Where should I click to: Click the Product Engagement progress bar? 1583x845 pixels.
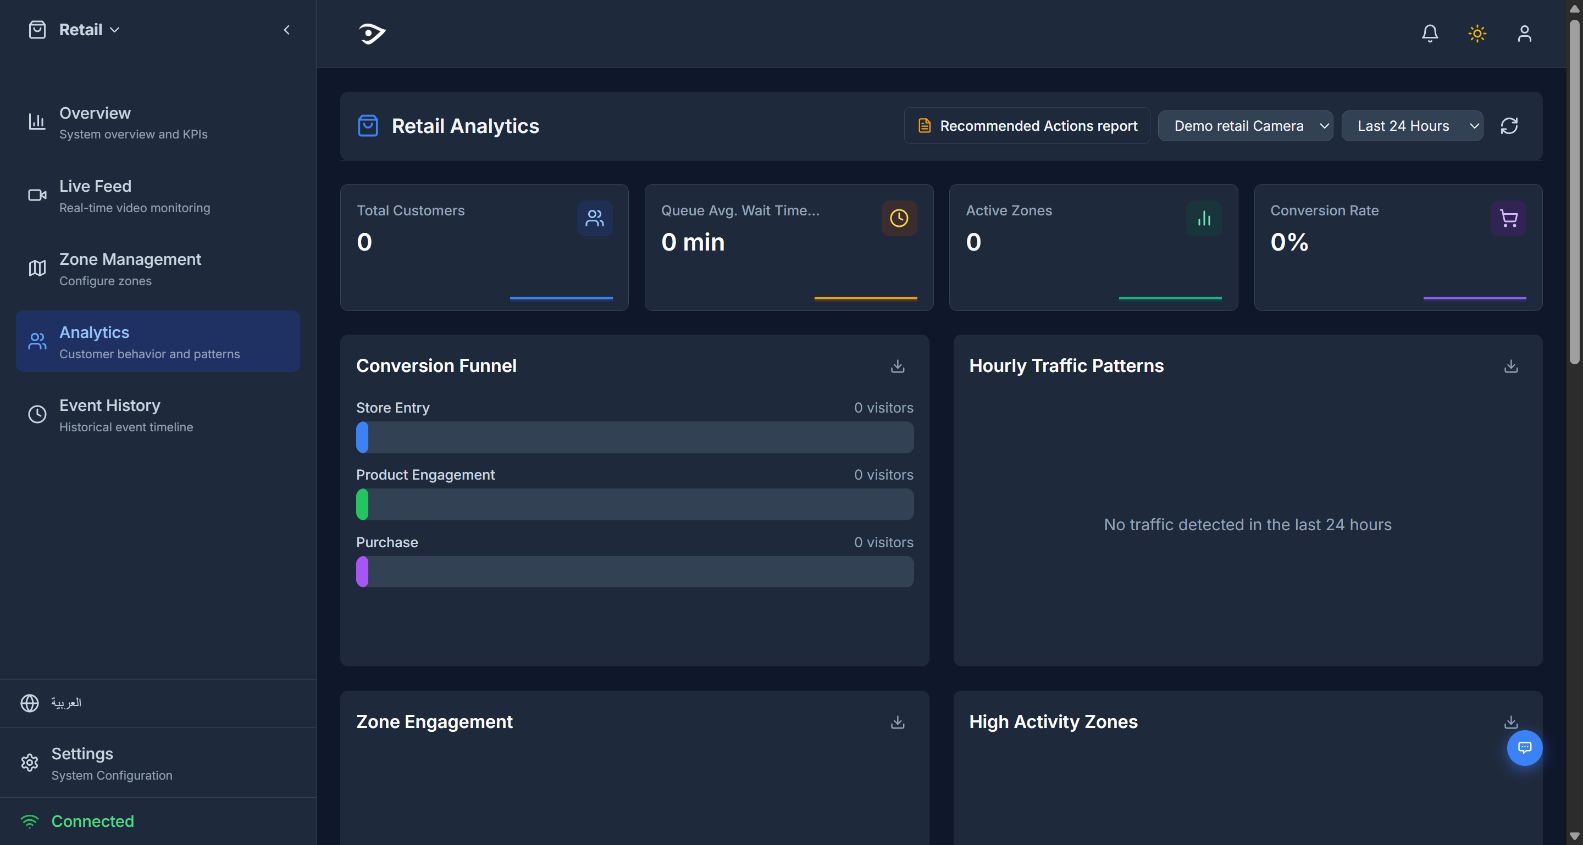635,504
